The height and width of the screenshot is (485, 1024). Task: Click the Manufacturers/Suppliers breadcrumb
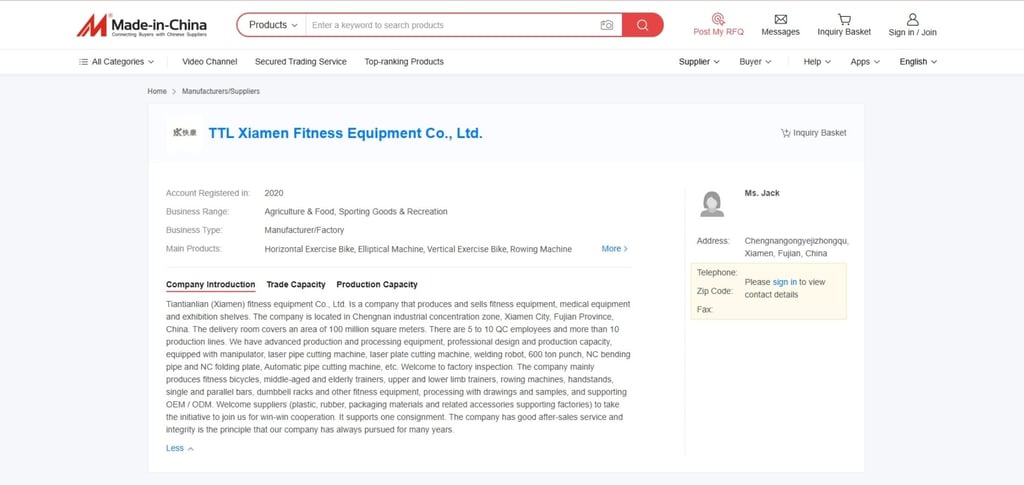[221, 91]
